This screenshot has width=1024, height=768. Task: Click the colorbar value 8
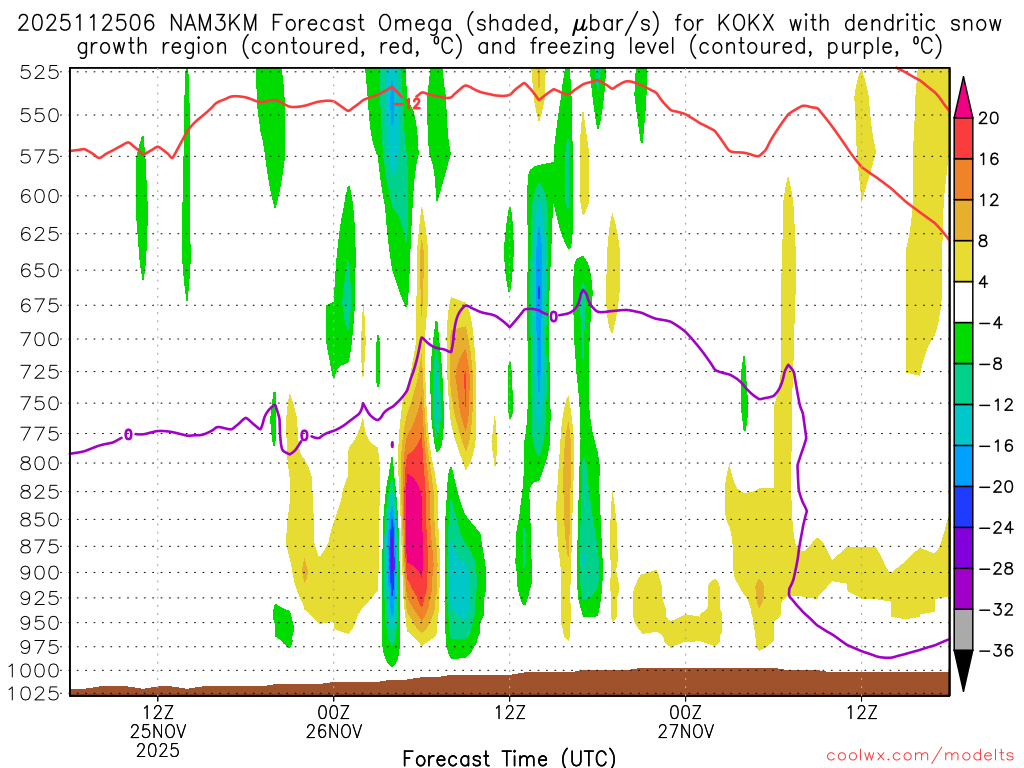[983, 242]
